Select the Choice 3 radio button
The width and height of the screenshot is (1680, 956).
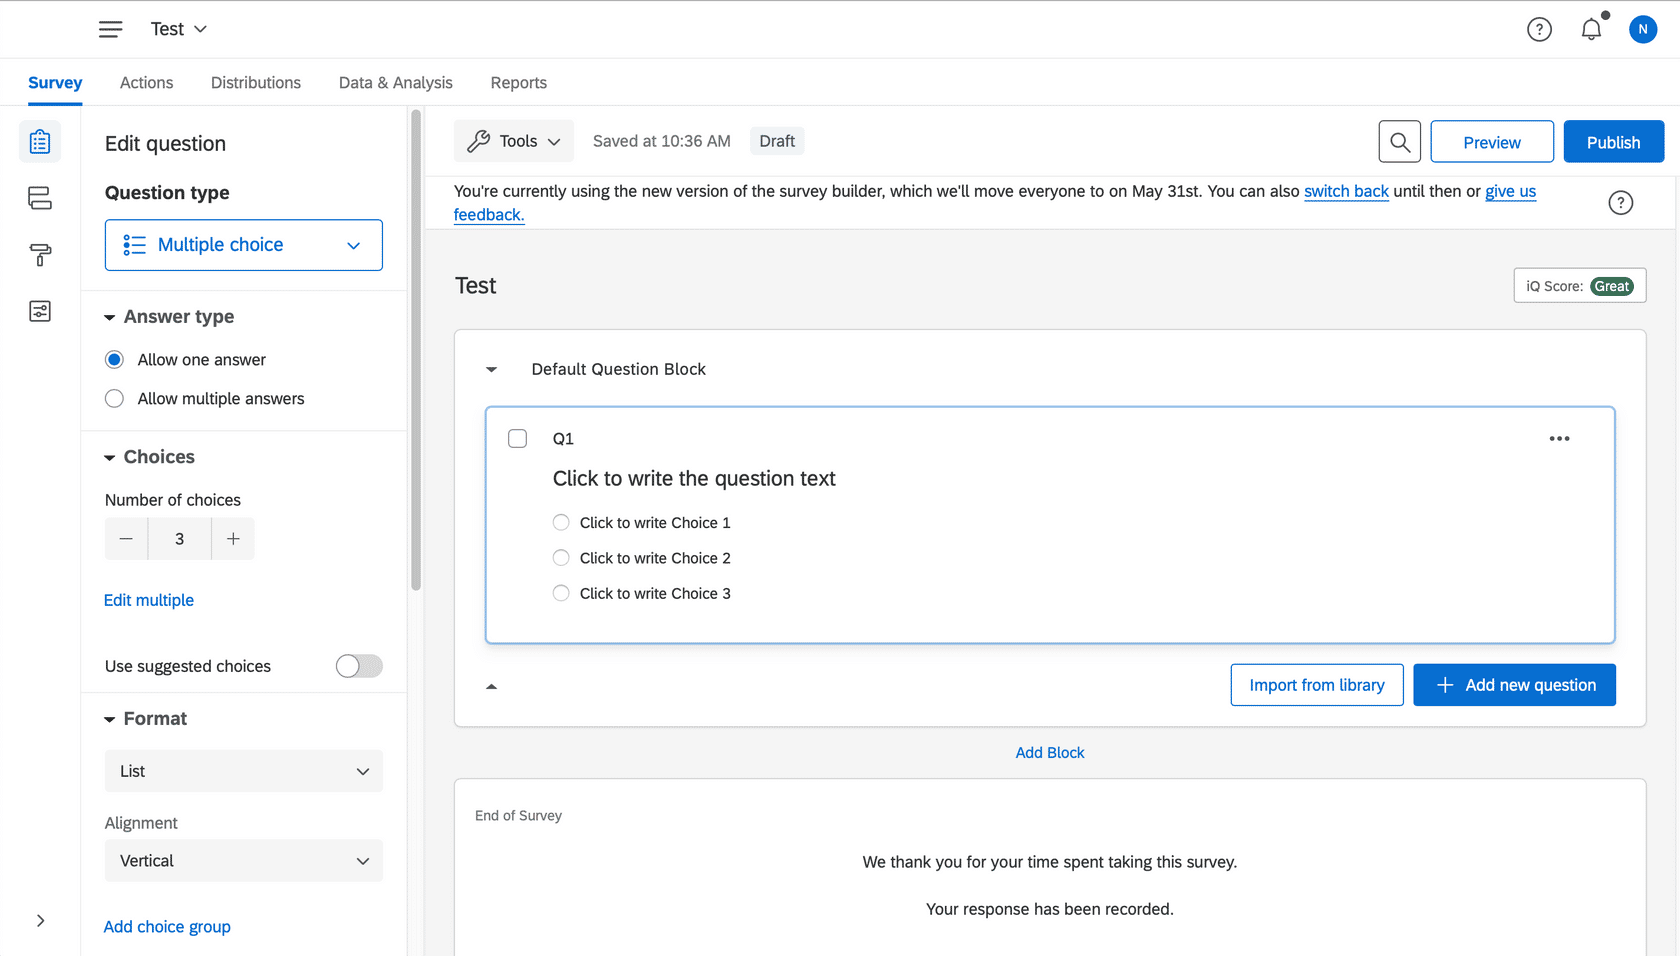point(561,593)
